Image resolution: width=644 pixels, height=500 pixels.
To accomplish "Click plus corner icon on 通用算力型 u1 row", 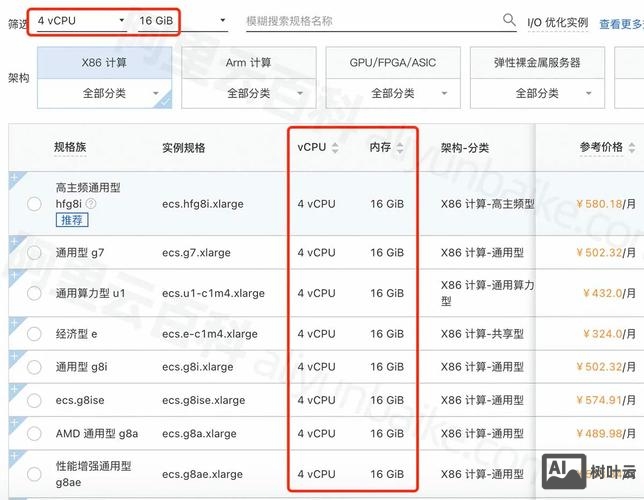I will [x=14, y=275].
